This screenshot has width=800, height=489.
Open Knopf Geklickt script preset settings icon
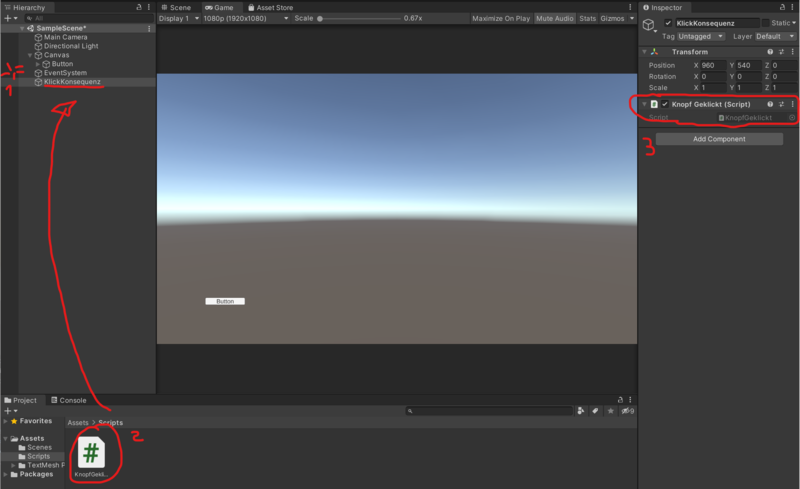pos(780,104)
